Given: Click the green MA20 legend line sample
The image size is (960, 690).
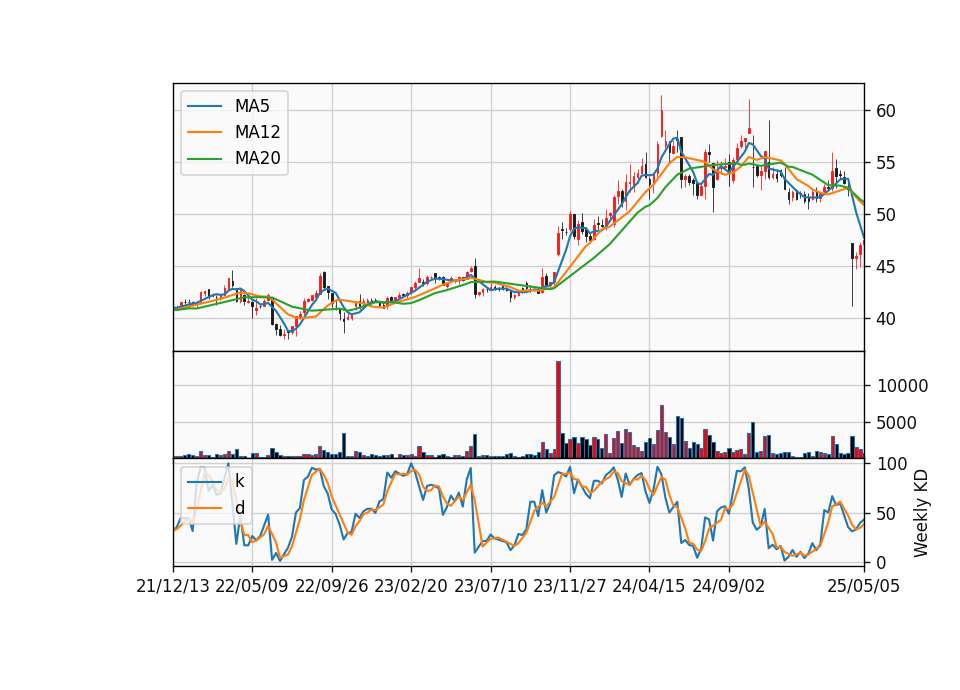Looking at the screenshot, I should click(x=204, y=159).
